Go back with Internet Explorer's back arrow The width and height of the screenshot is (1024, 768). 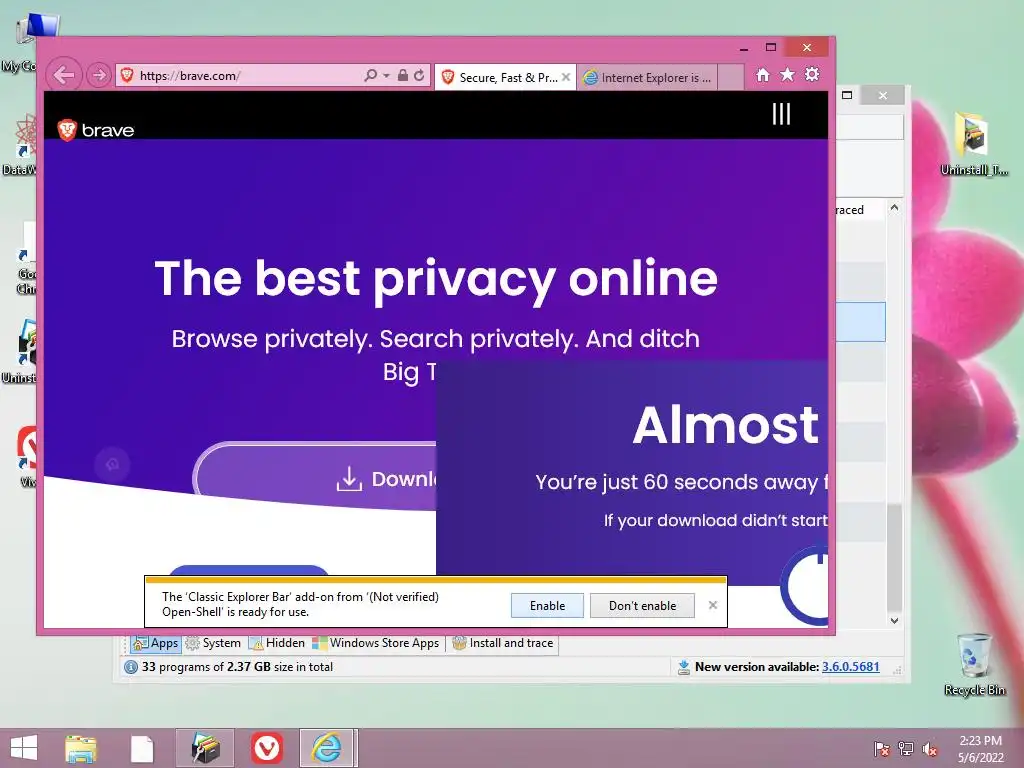pyautogui.click(x=64, y=75)
